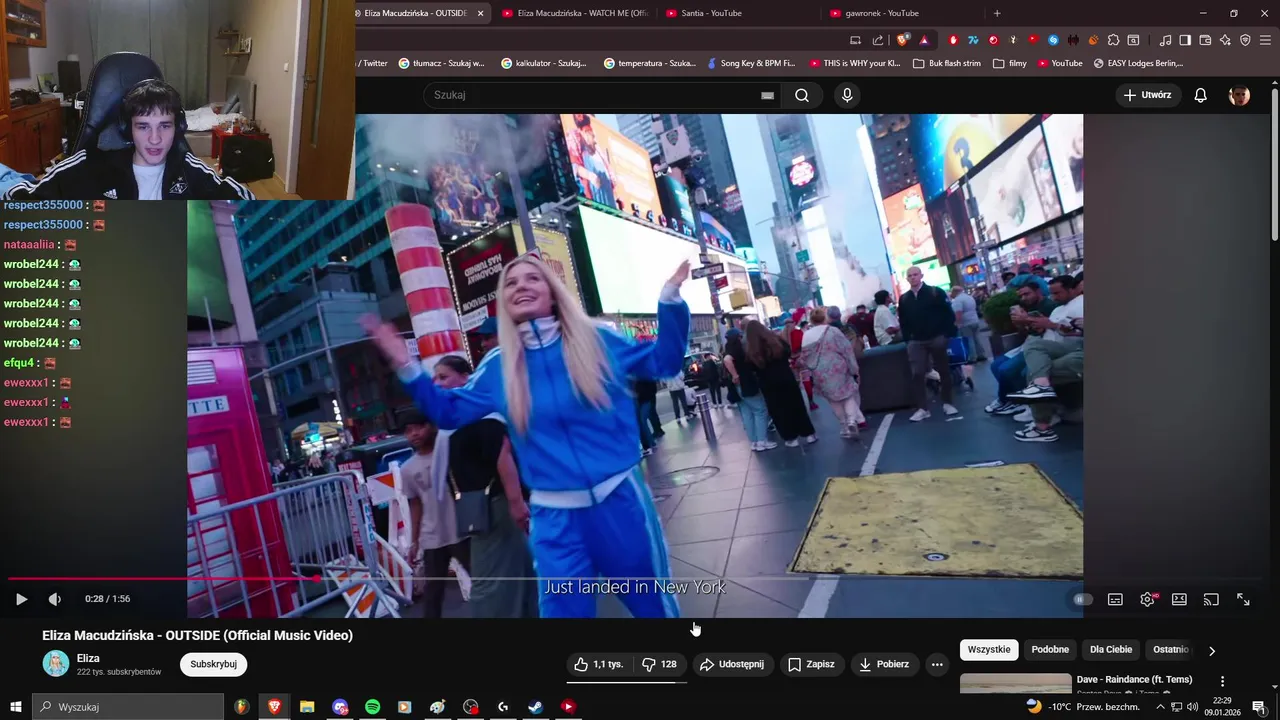This screenshot has width=1280, height=720.
Task: Open the browser extensions puzzle icon
Action: pyautogui.click(x=1113, y=40)
